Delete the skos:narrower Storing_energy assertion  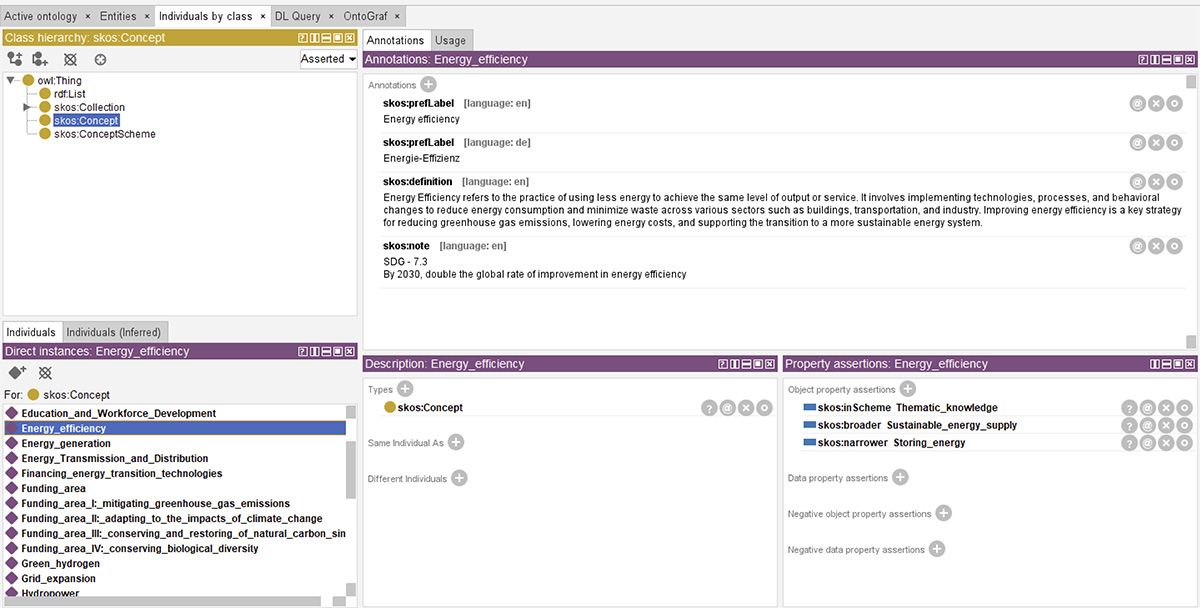(1166, 443)
